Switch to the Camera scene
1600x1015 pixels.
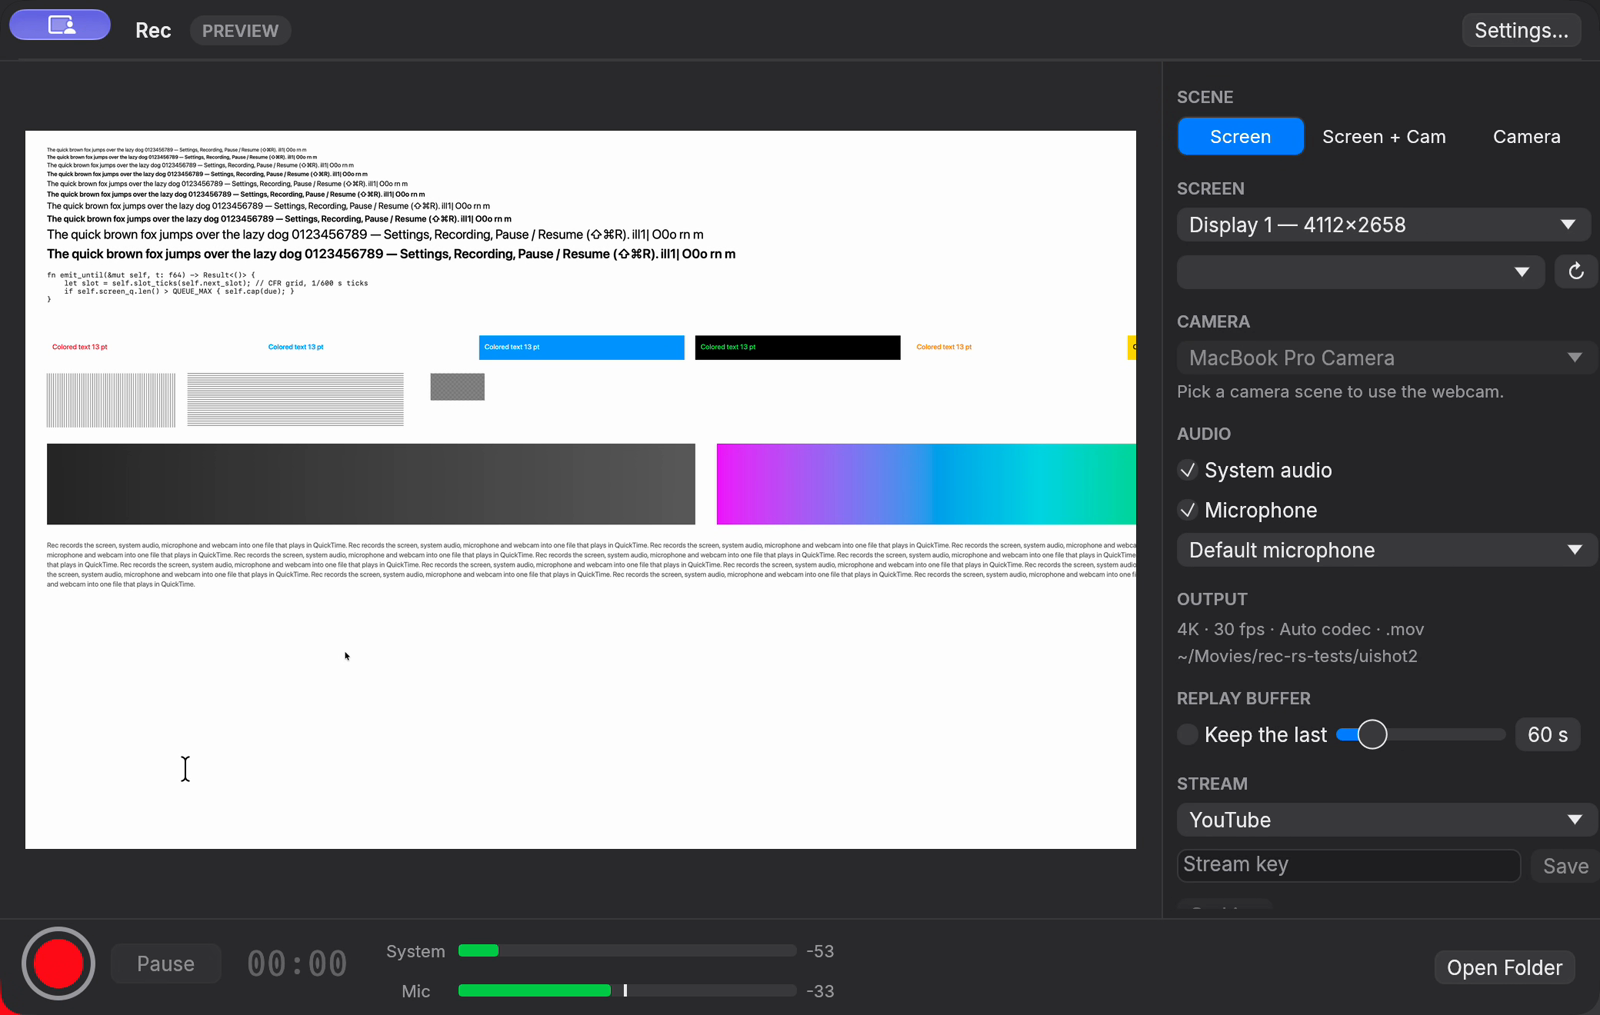[x=1526, y=137]
